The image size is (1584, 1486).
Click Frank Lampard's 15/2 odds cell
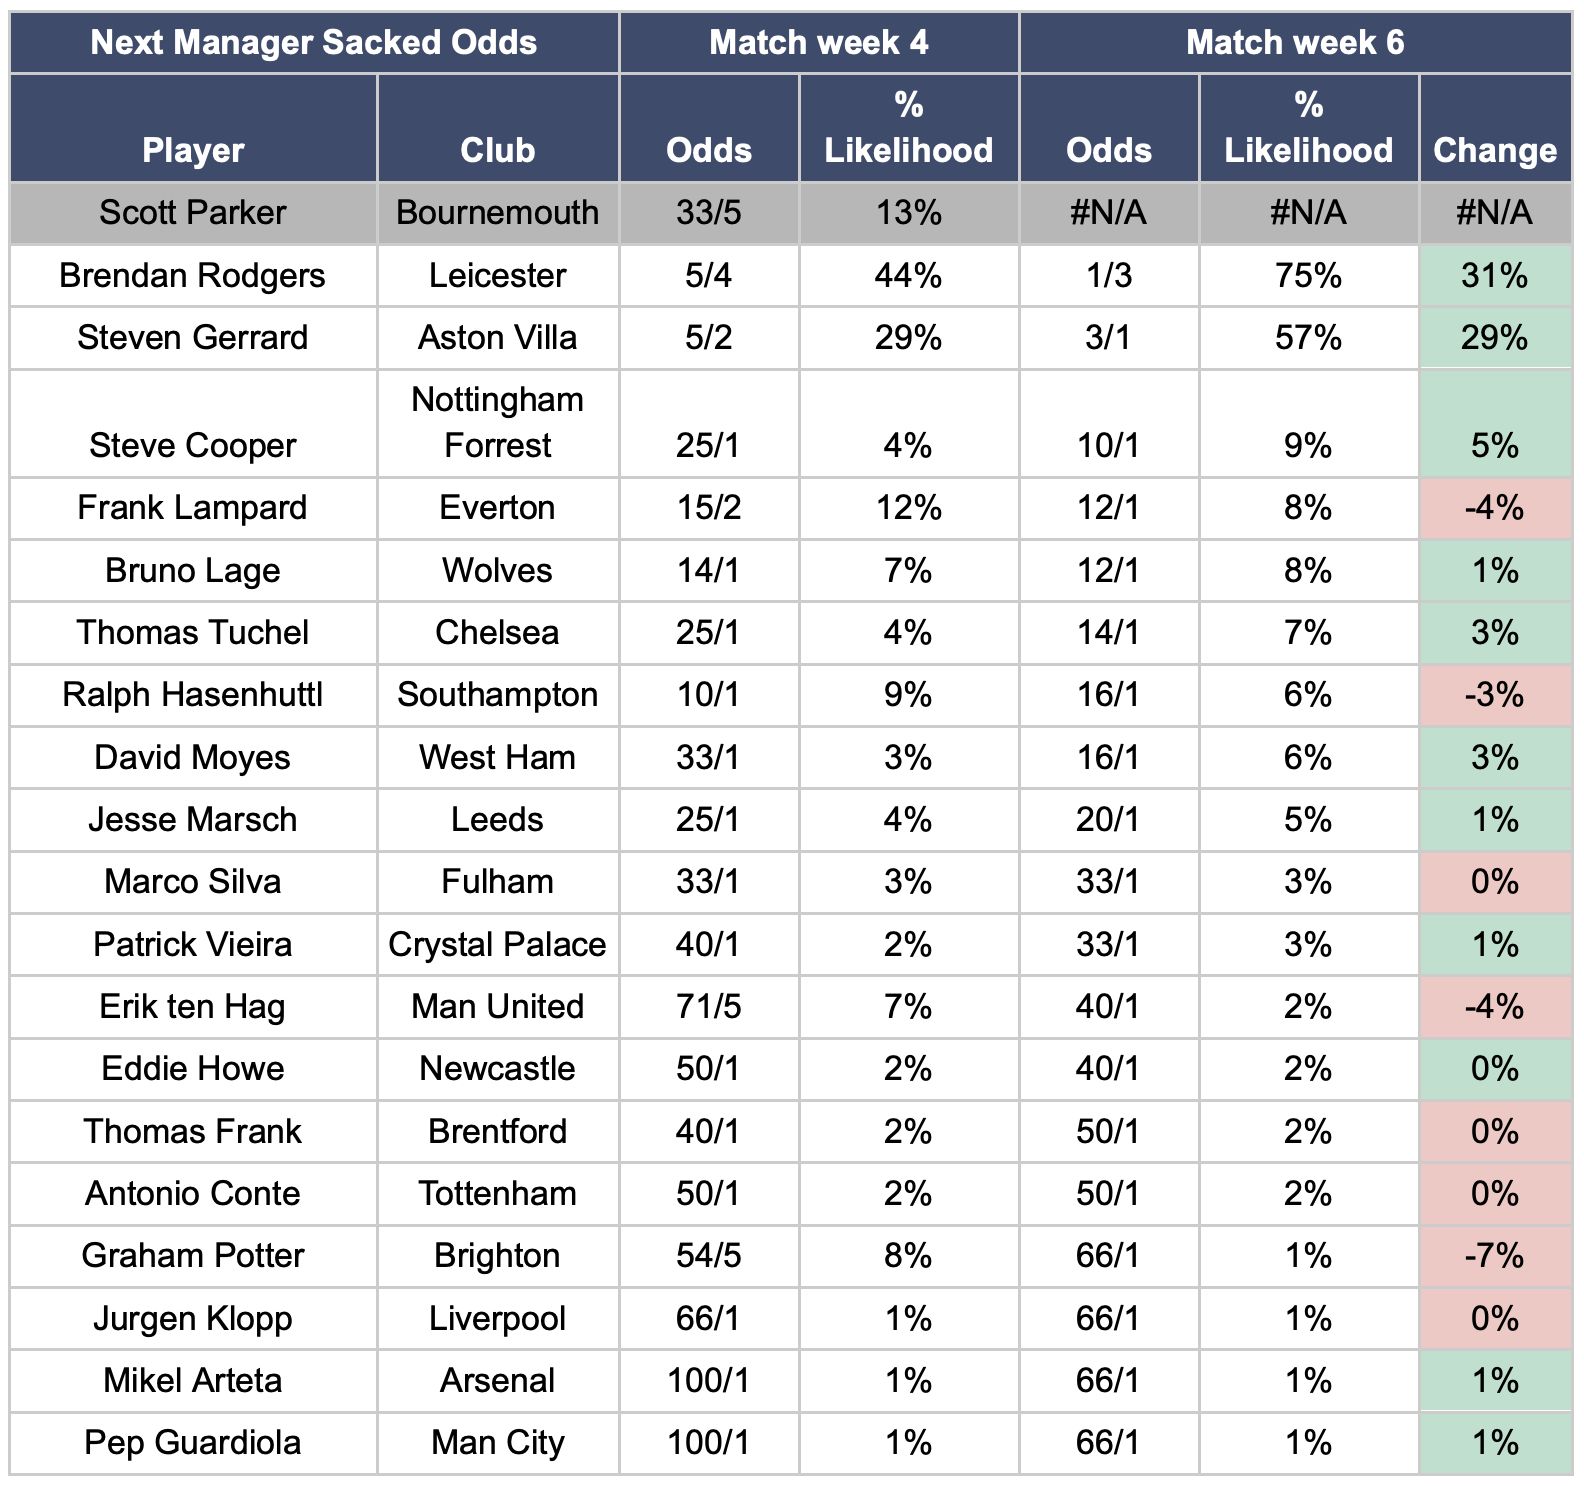point(708,508)
